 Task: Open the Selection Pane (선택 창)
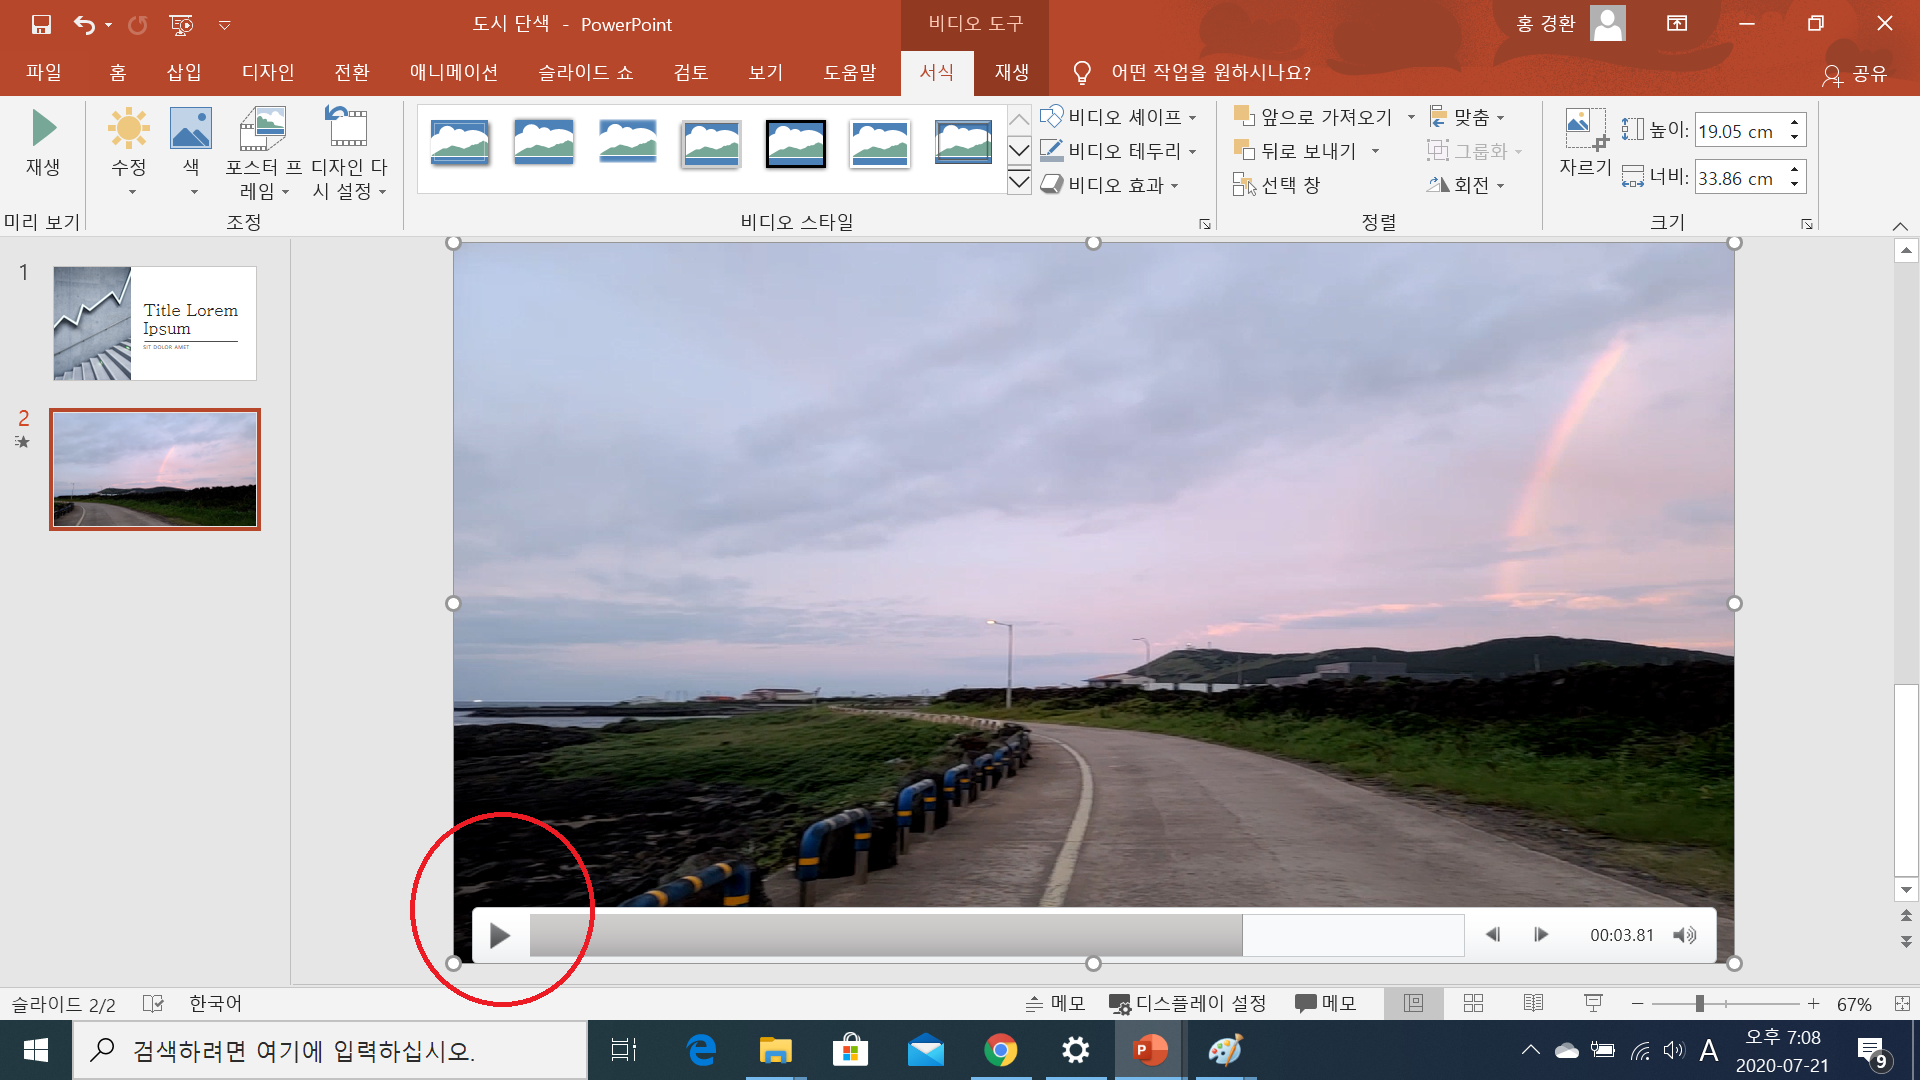click(1278, 185)
